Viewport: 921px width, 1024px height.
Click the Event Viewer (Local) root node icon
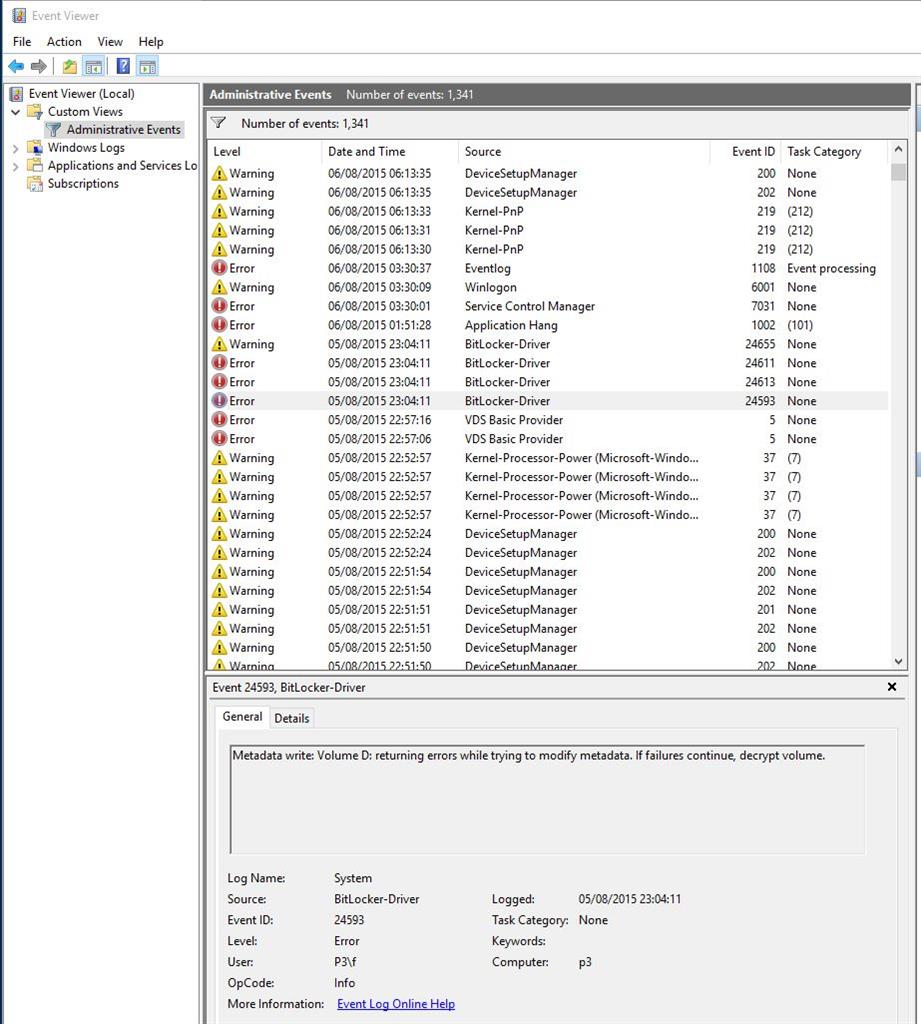pos(16,93)
